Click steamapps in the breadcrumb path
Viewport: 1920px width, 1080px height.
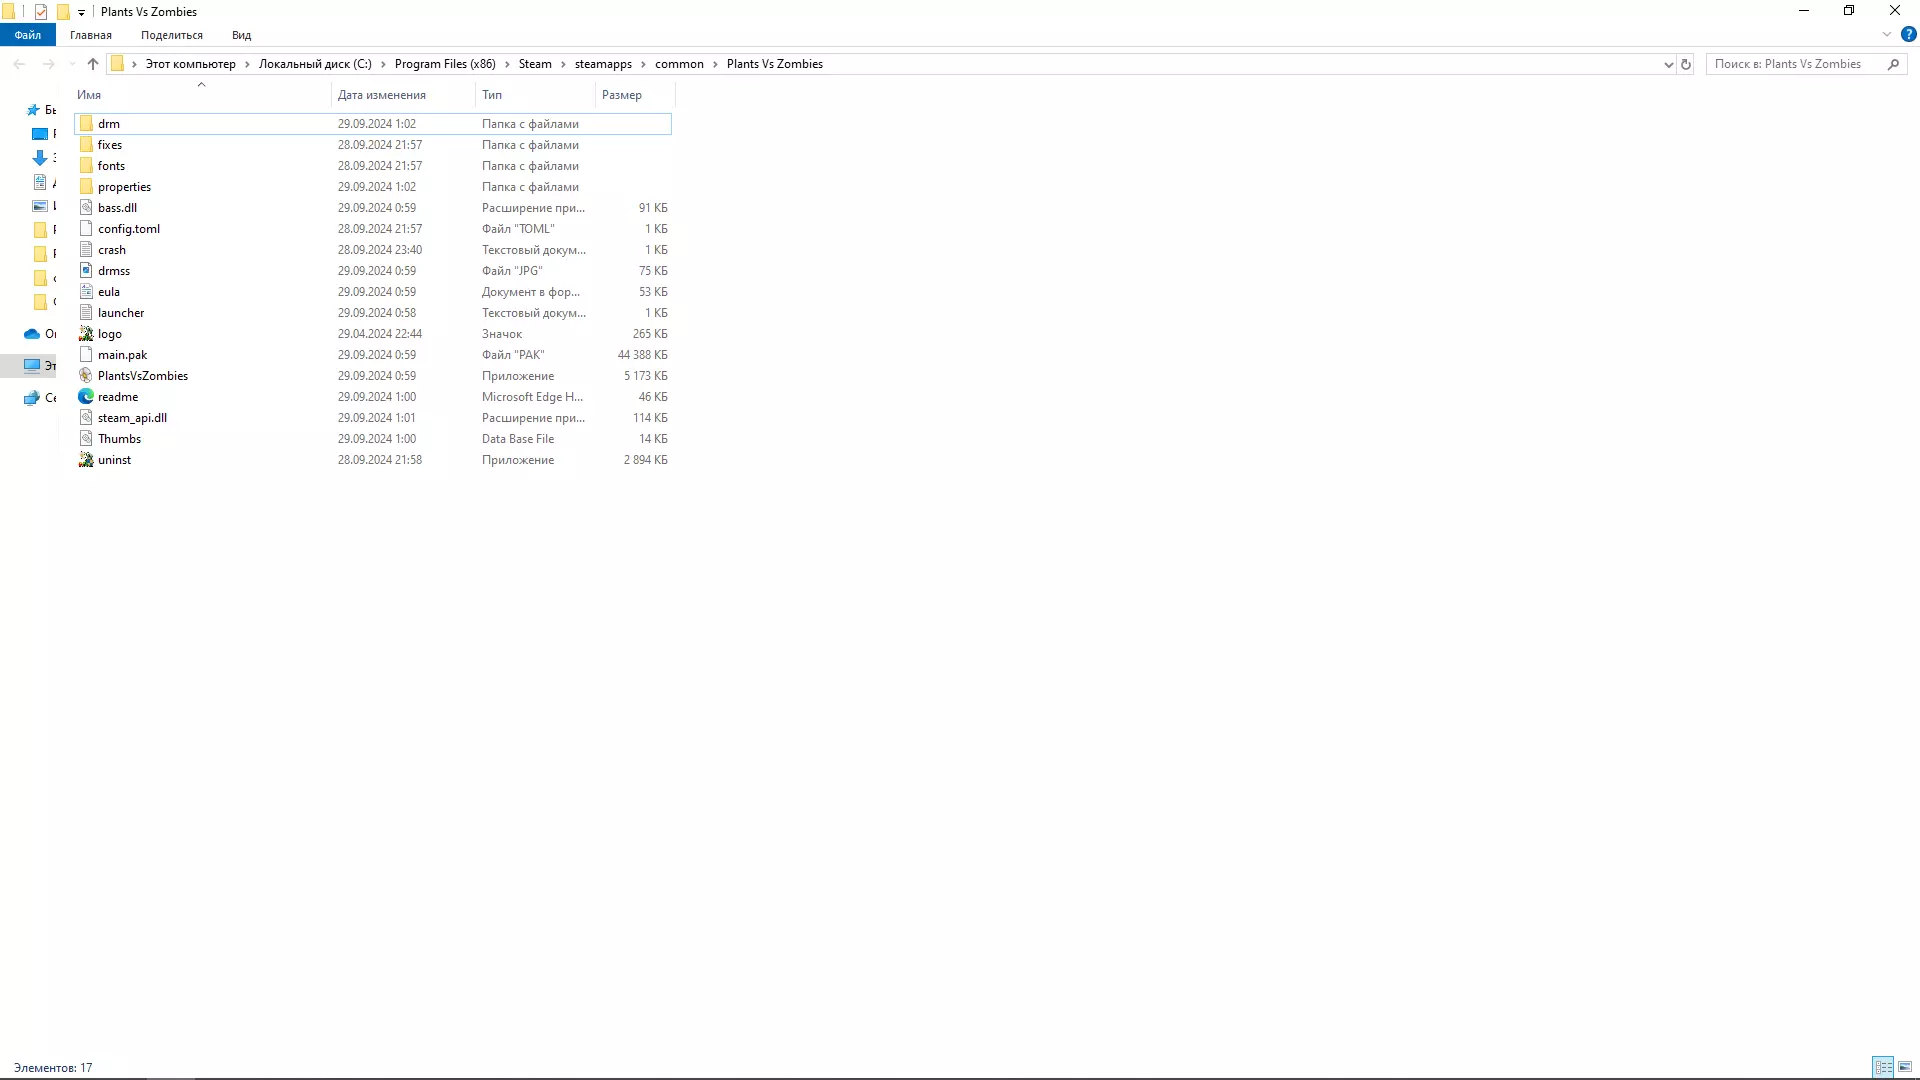click(x=603, y=64)
